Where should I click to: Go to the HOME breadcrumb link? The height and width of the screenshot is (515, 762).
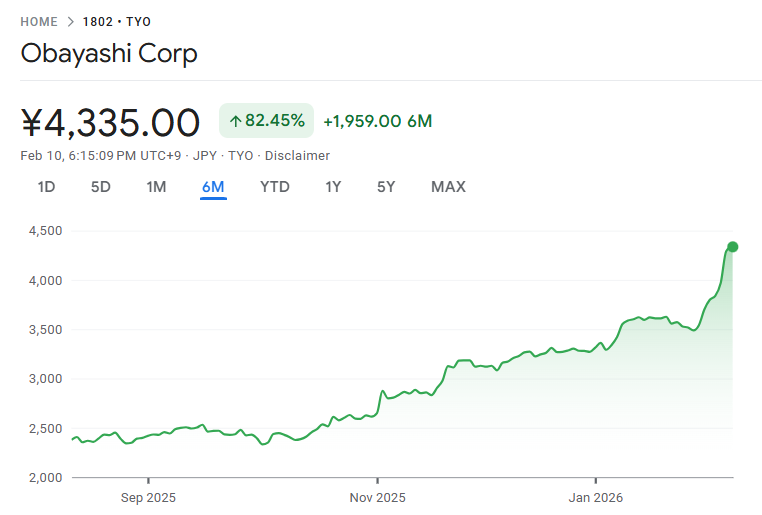39,22
